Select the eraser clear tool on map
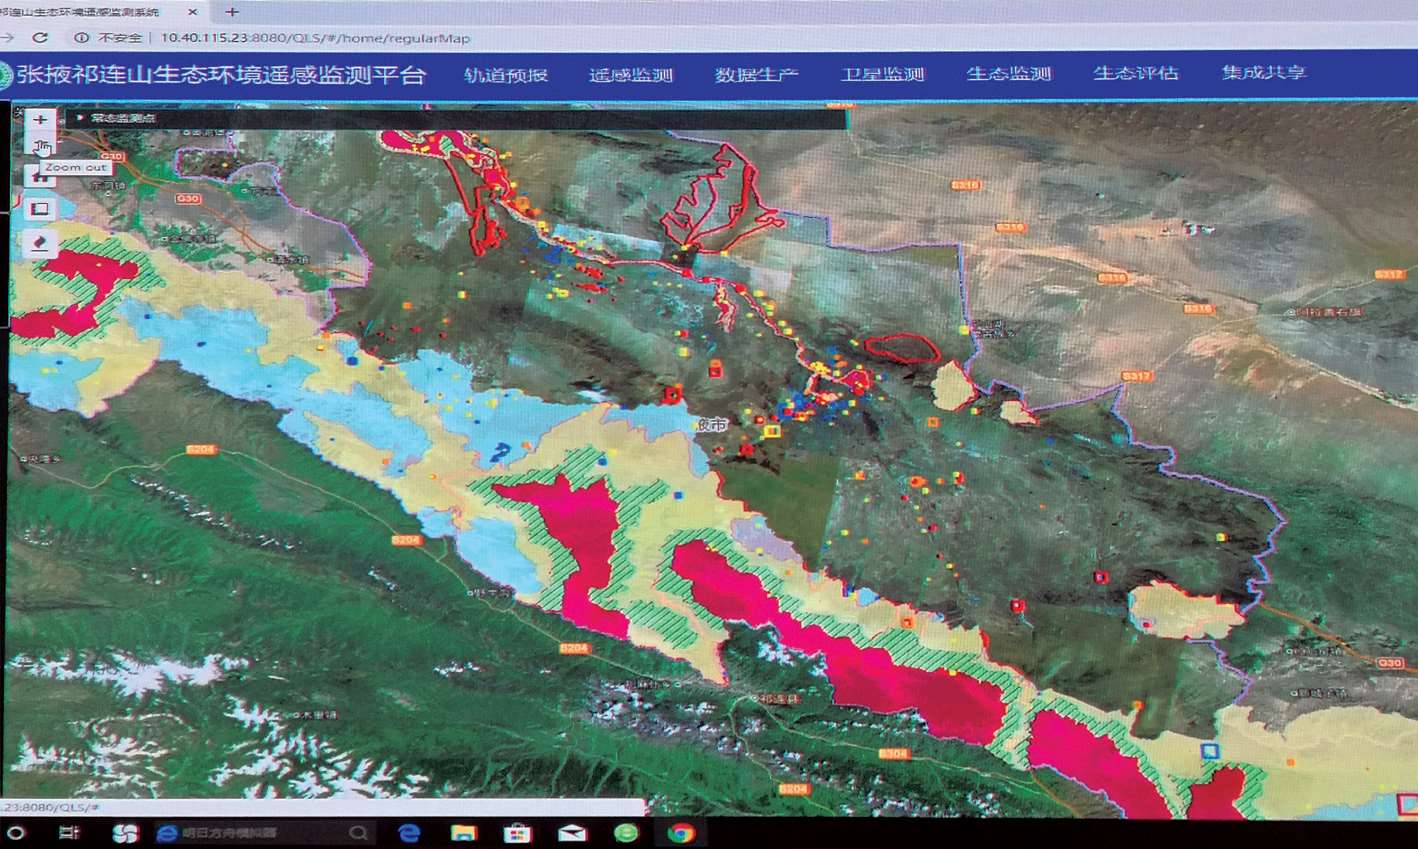This screenshot has width=1418, height=849. click(40, 242)
